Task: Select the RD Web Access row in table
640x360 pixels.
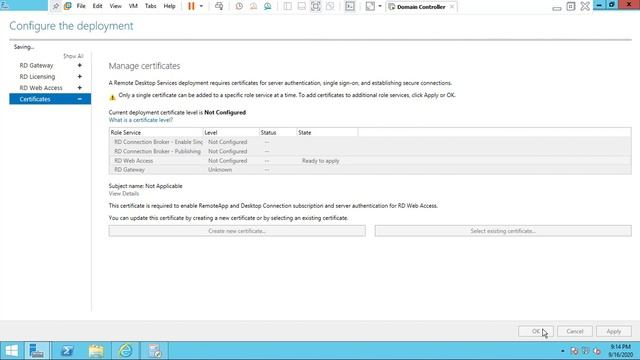Action: (370, 161)
